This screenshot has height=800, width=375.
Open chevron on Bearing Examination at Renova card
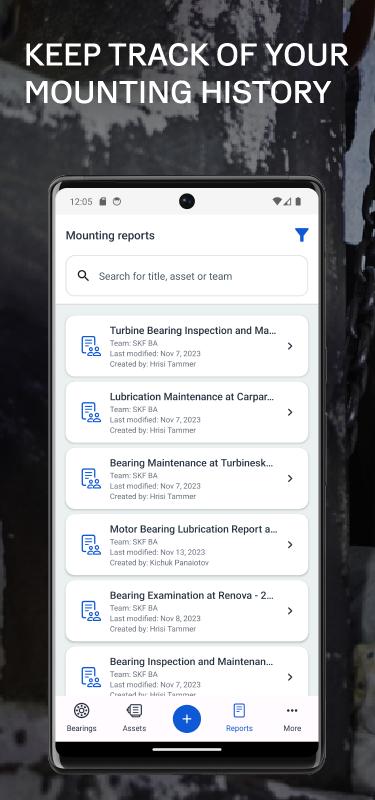click(x=290, y=611)
